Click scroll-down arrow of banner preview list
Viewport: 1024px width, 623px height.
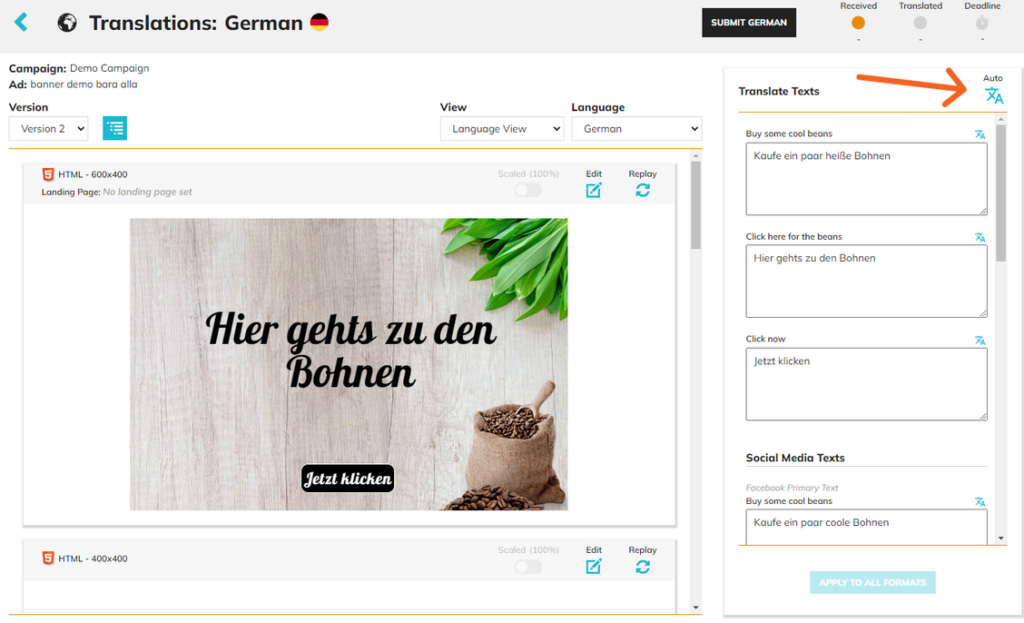tap(696, 608)
